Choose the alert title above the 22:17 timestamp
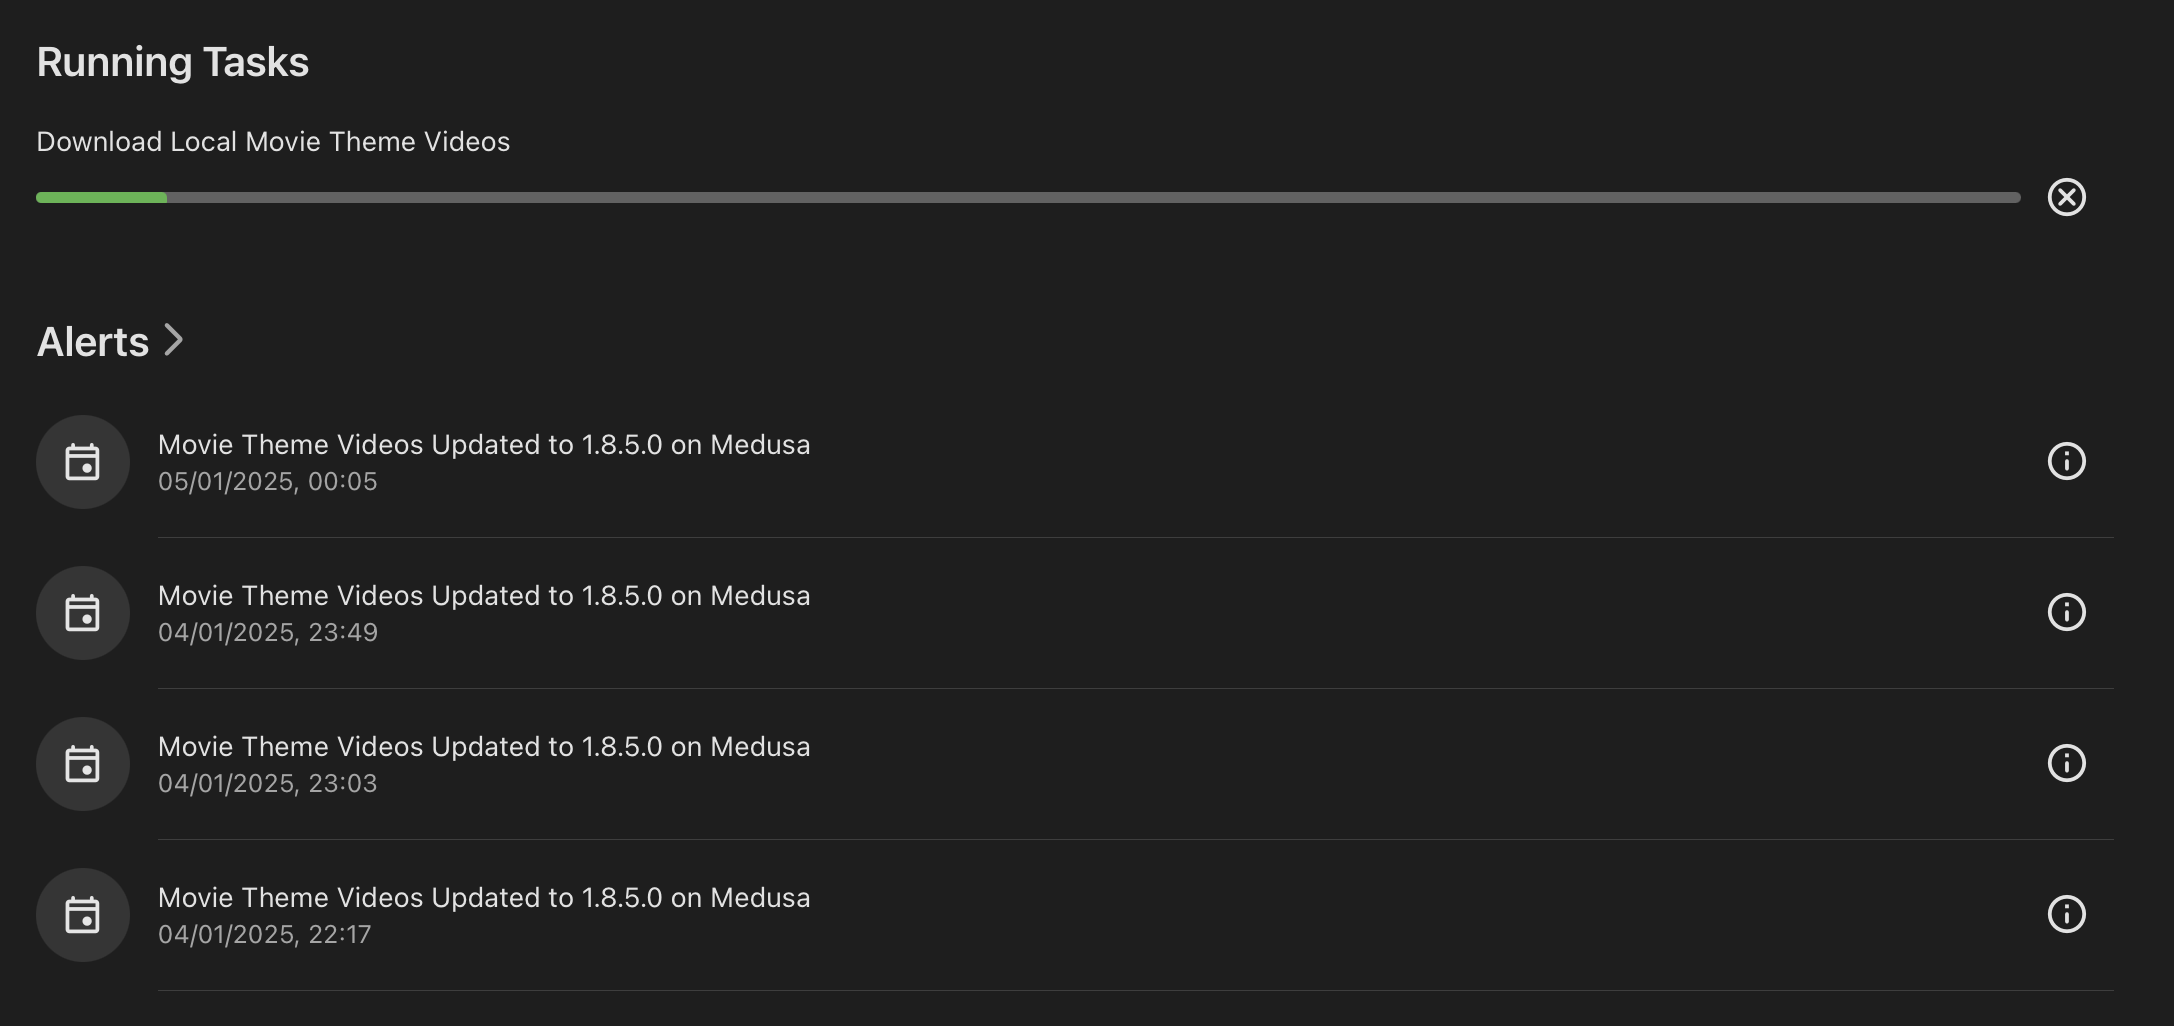Image resolution: width=2174 pixels, height=1026 pixels. click(x=484, y=898)
